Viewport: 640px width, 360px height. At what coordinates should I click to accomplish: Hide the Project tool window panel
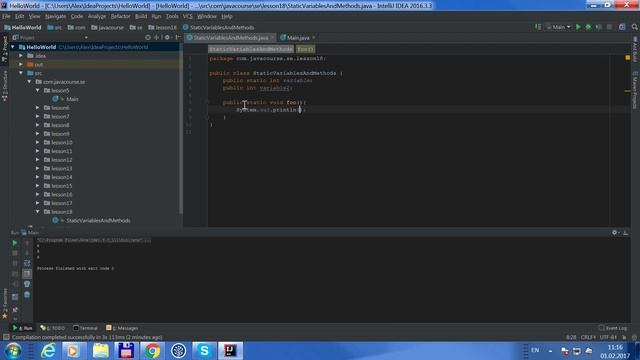178,37
